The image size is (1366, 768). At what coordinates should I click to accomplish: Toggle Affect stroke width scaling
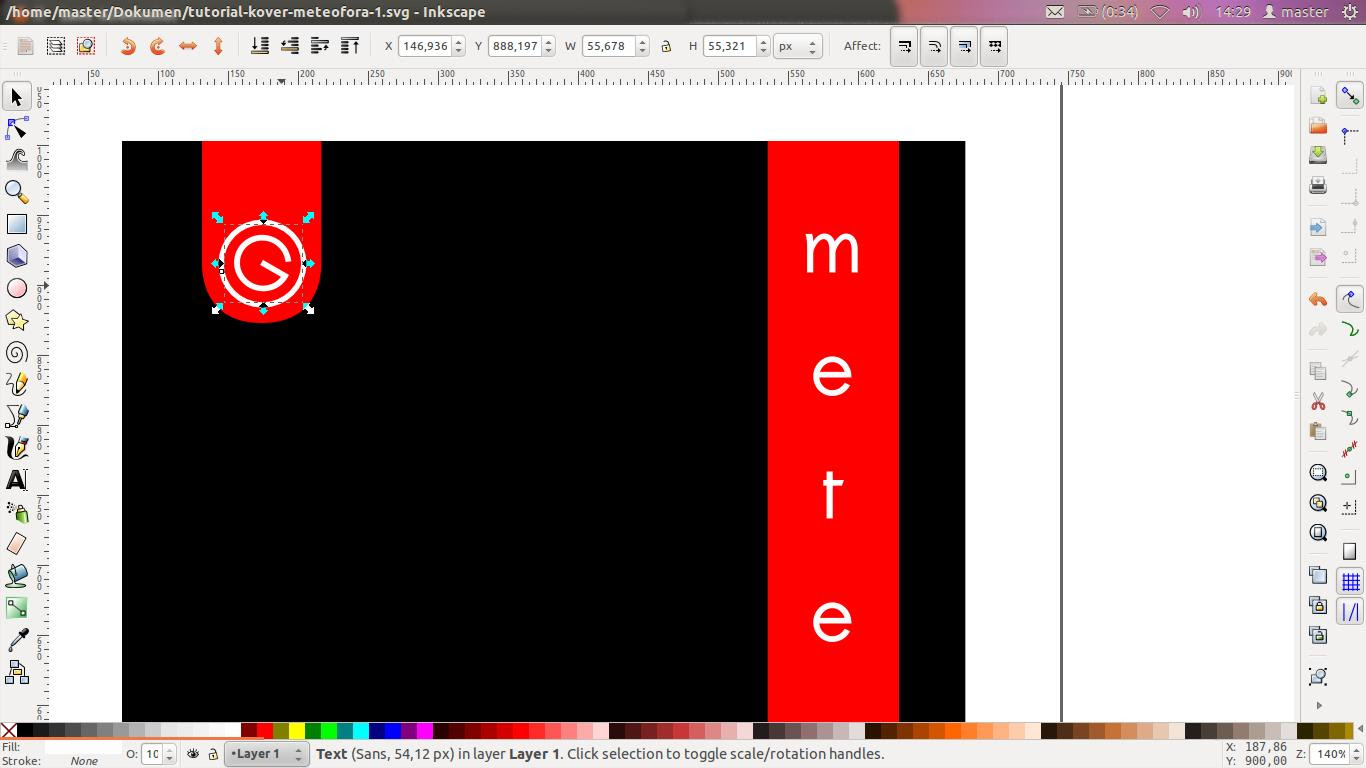[905, 46]
